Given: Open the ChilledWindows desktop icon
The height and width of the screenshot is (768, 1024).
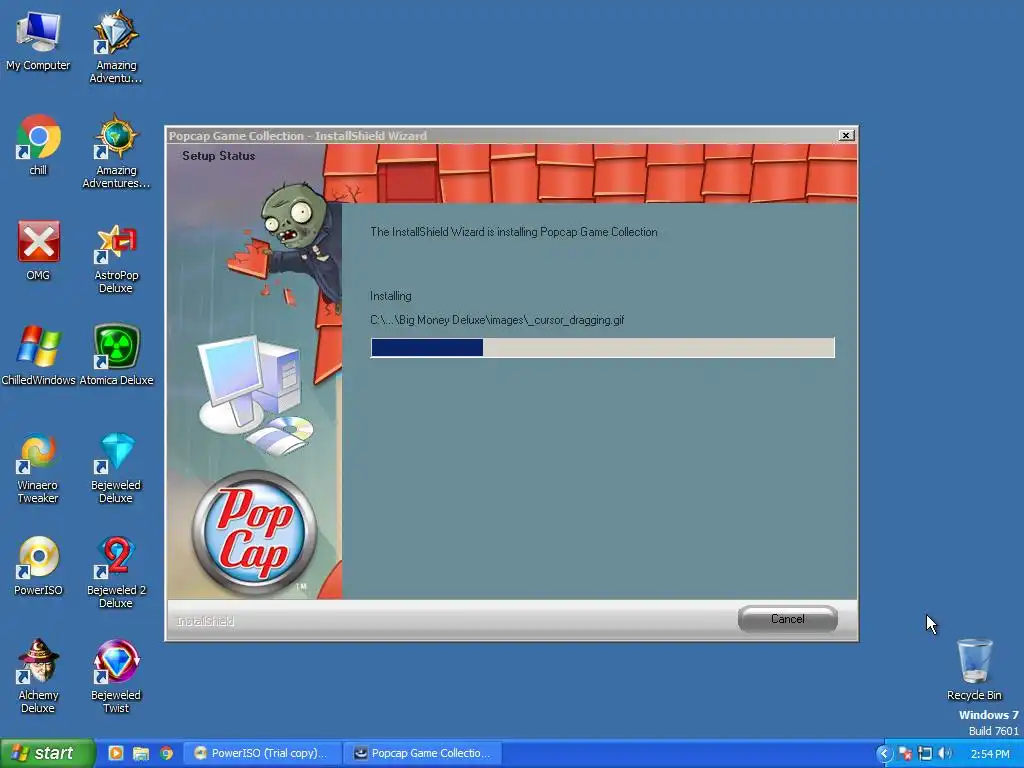Looking at the screenshot, I should 38,355.
